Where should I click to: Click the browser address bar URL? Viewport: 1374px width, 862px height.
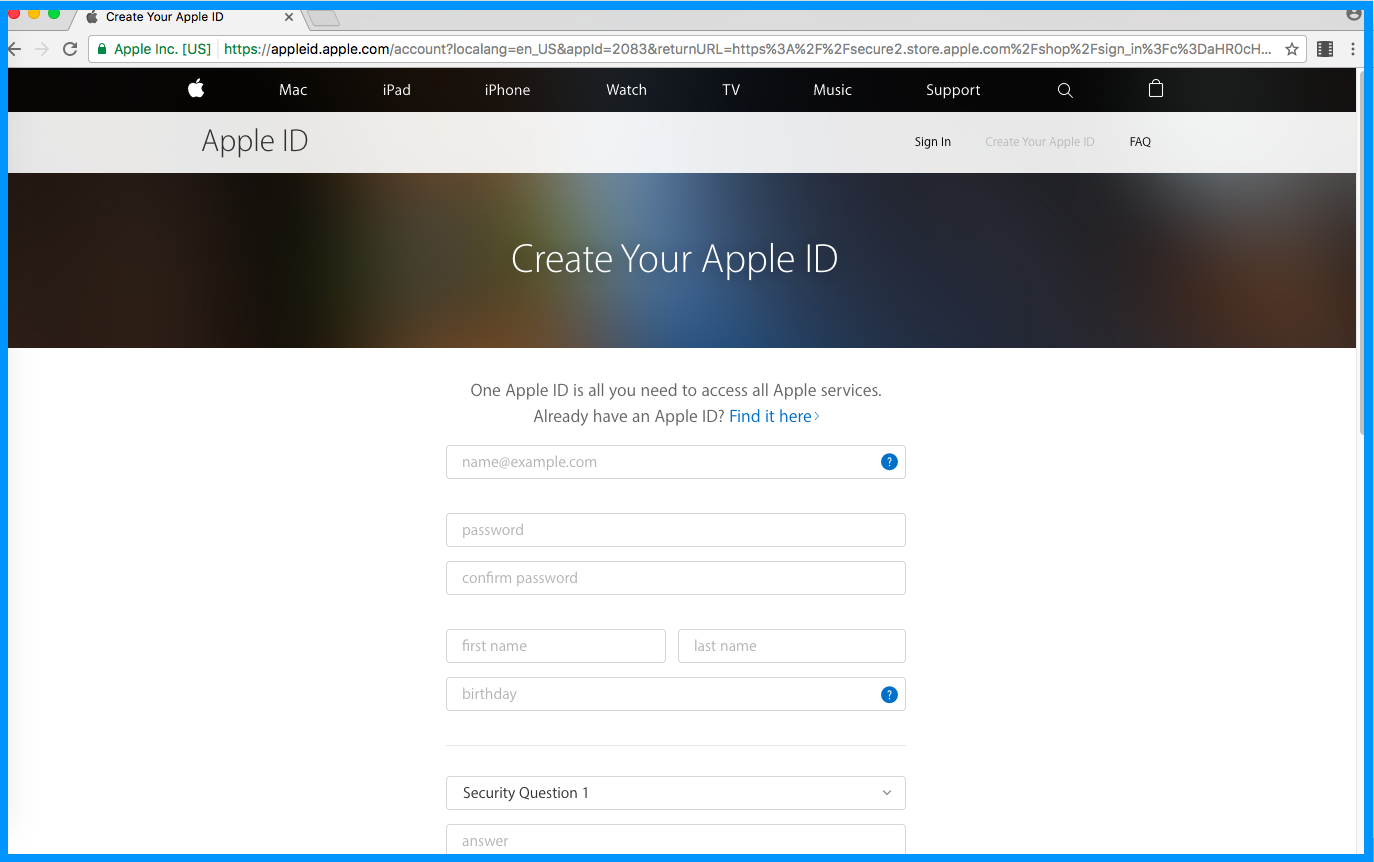pyautogui.click(x=748, y=49)
